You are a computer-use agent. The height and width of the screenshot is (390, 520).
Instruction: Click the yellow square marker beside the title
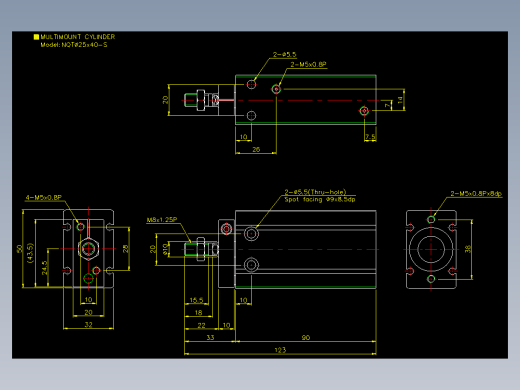(x=36, y=37)
